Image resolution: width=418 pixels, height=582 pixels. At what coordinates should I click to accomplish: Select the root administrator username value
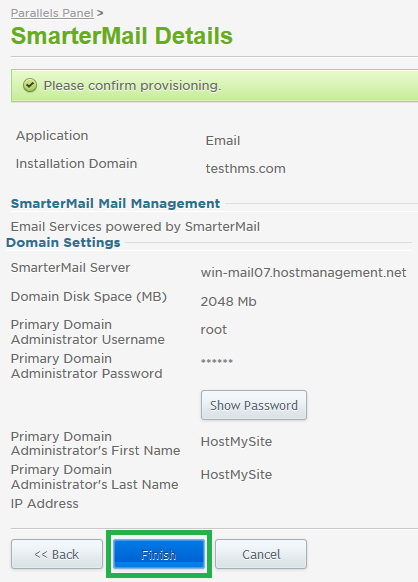[x=213, y=330]
